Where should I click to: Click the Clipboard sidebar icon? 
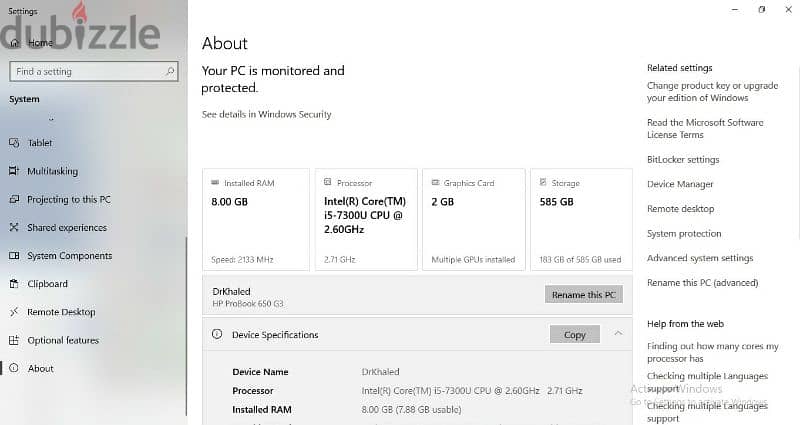[x=14, y=284]
